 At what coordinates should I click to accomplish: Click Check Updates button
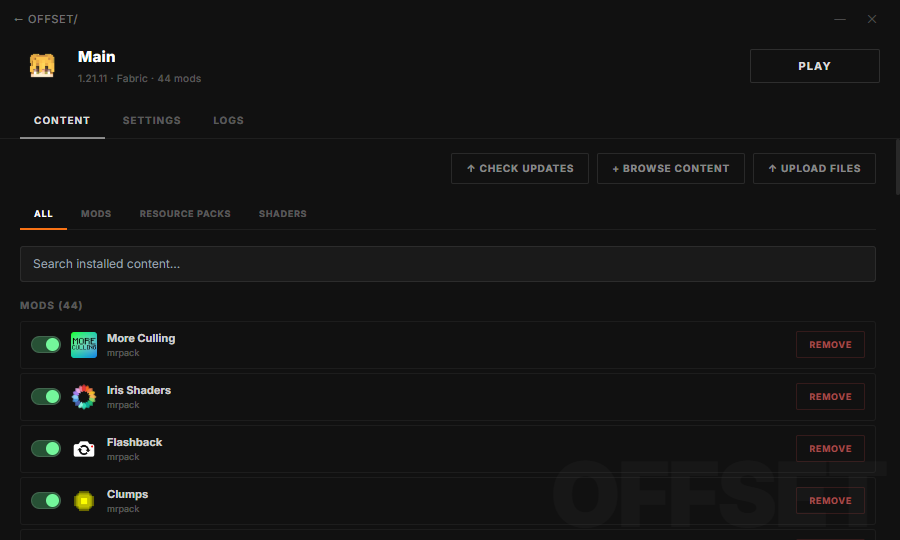520,168
